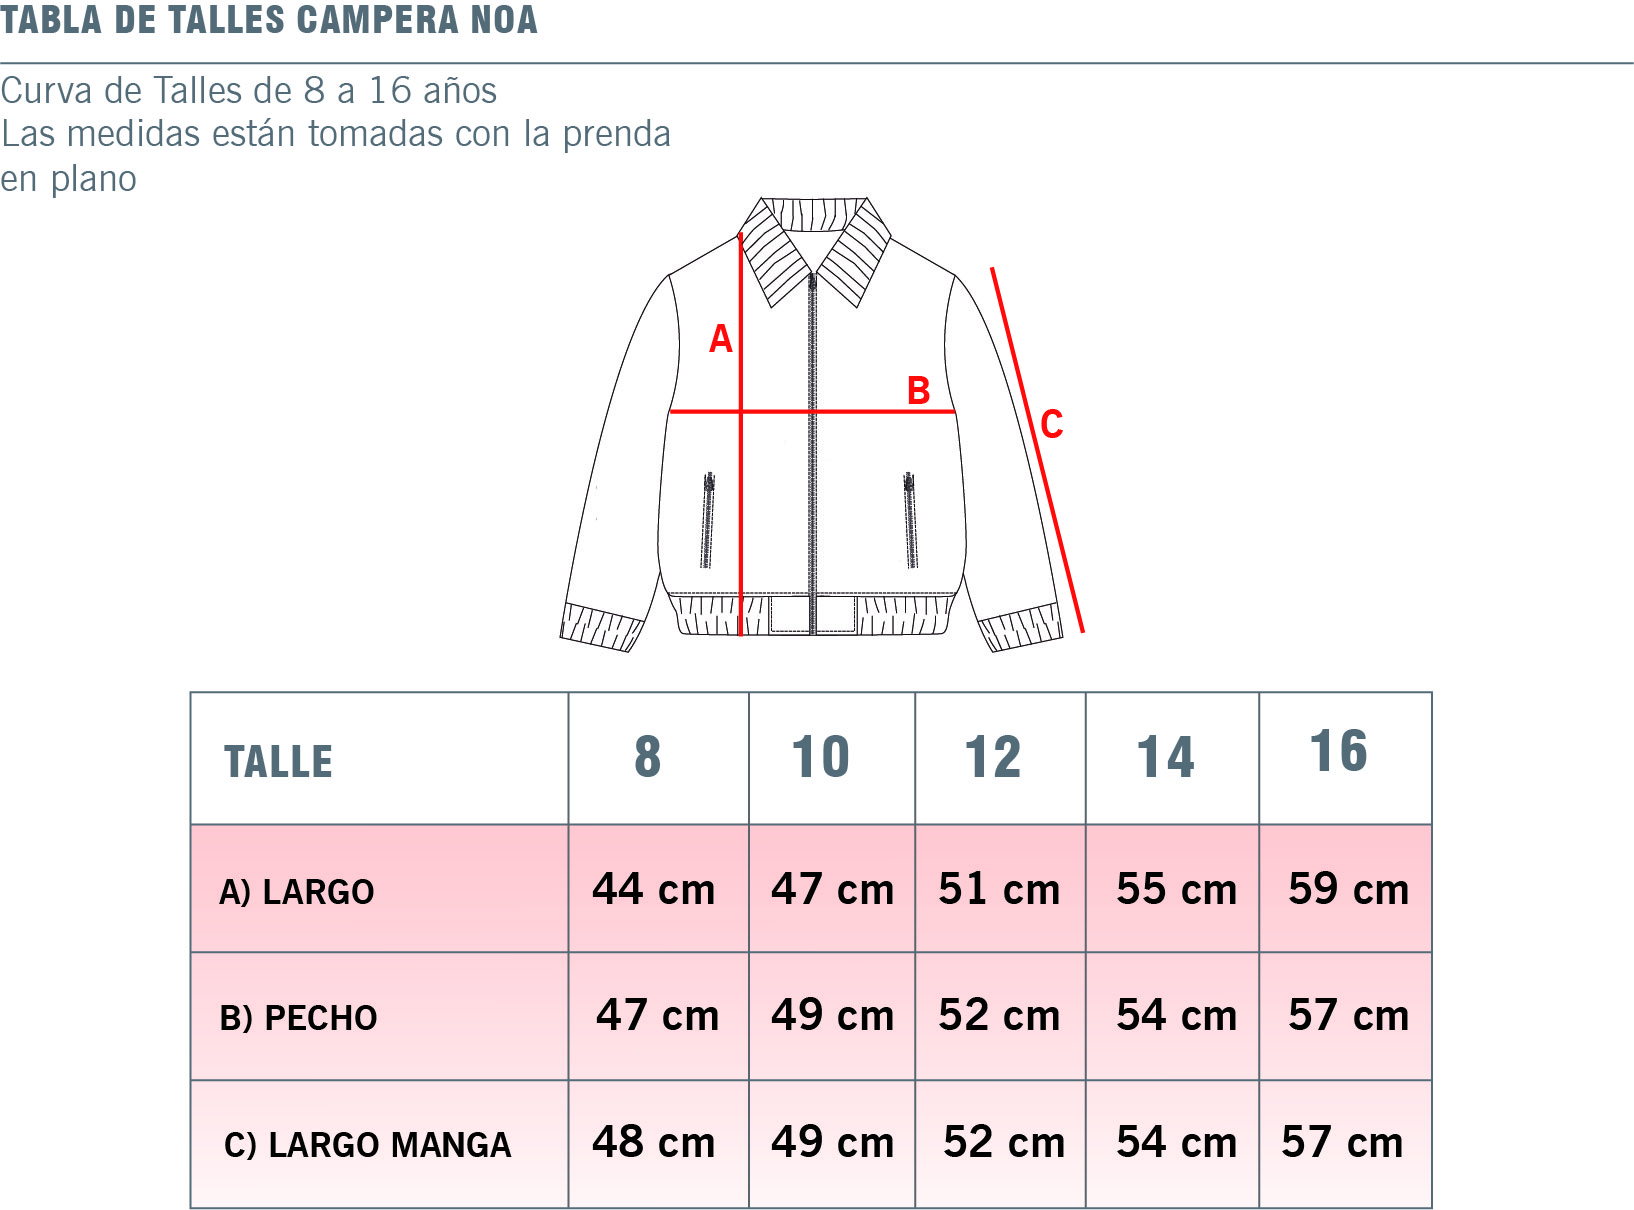
Task: Select size 16 column header
Action: point(1339,752)
